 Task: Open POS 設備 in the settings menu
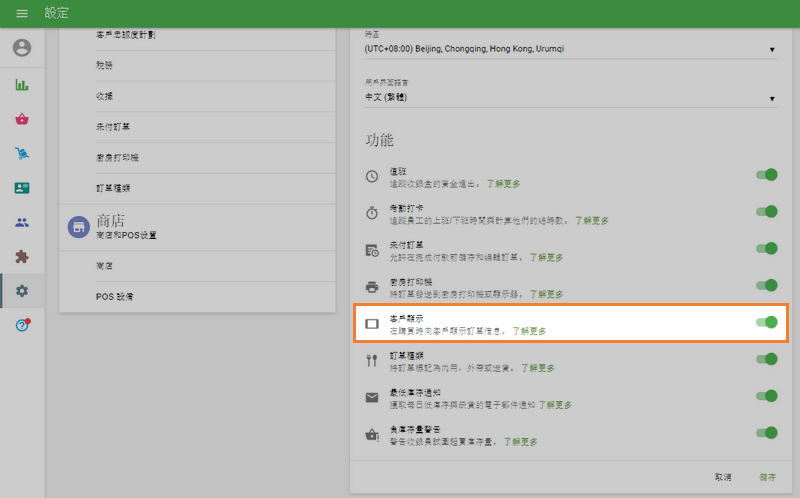pos(115,297)
